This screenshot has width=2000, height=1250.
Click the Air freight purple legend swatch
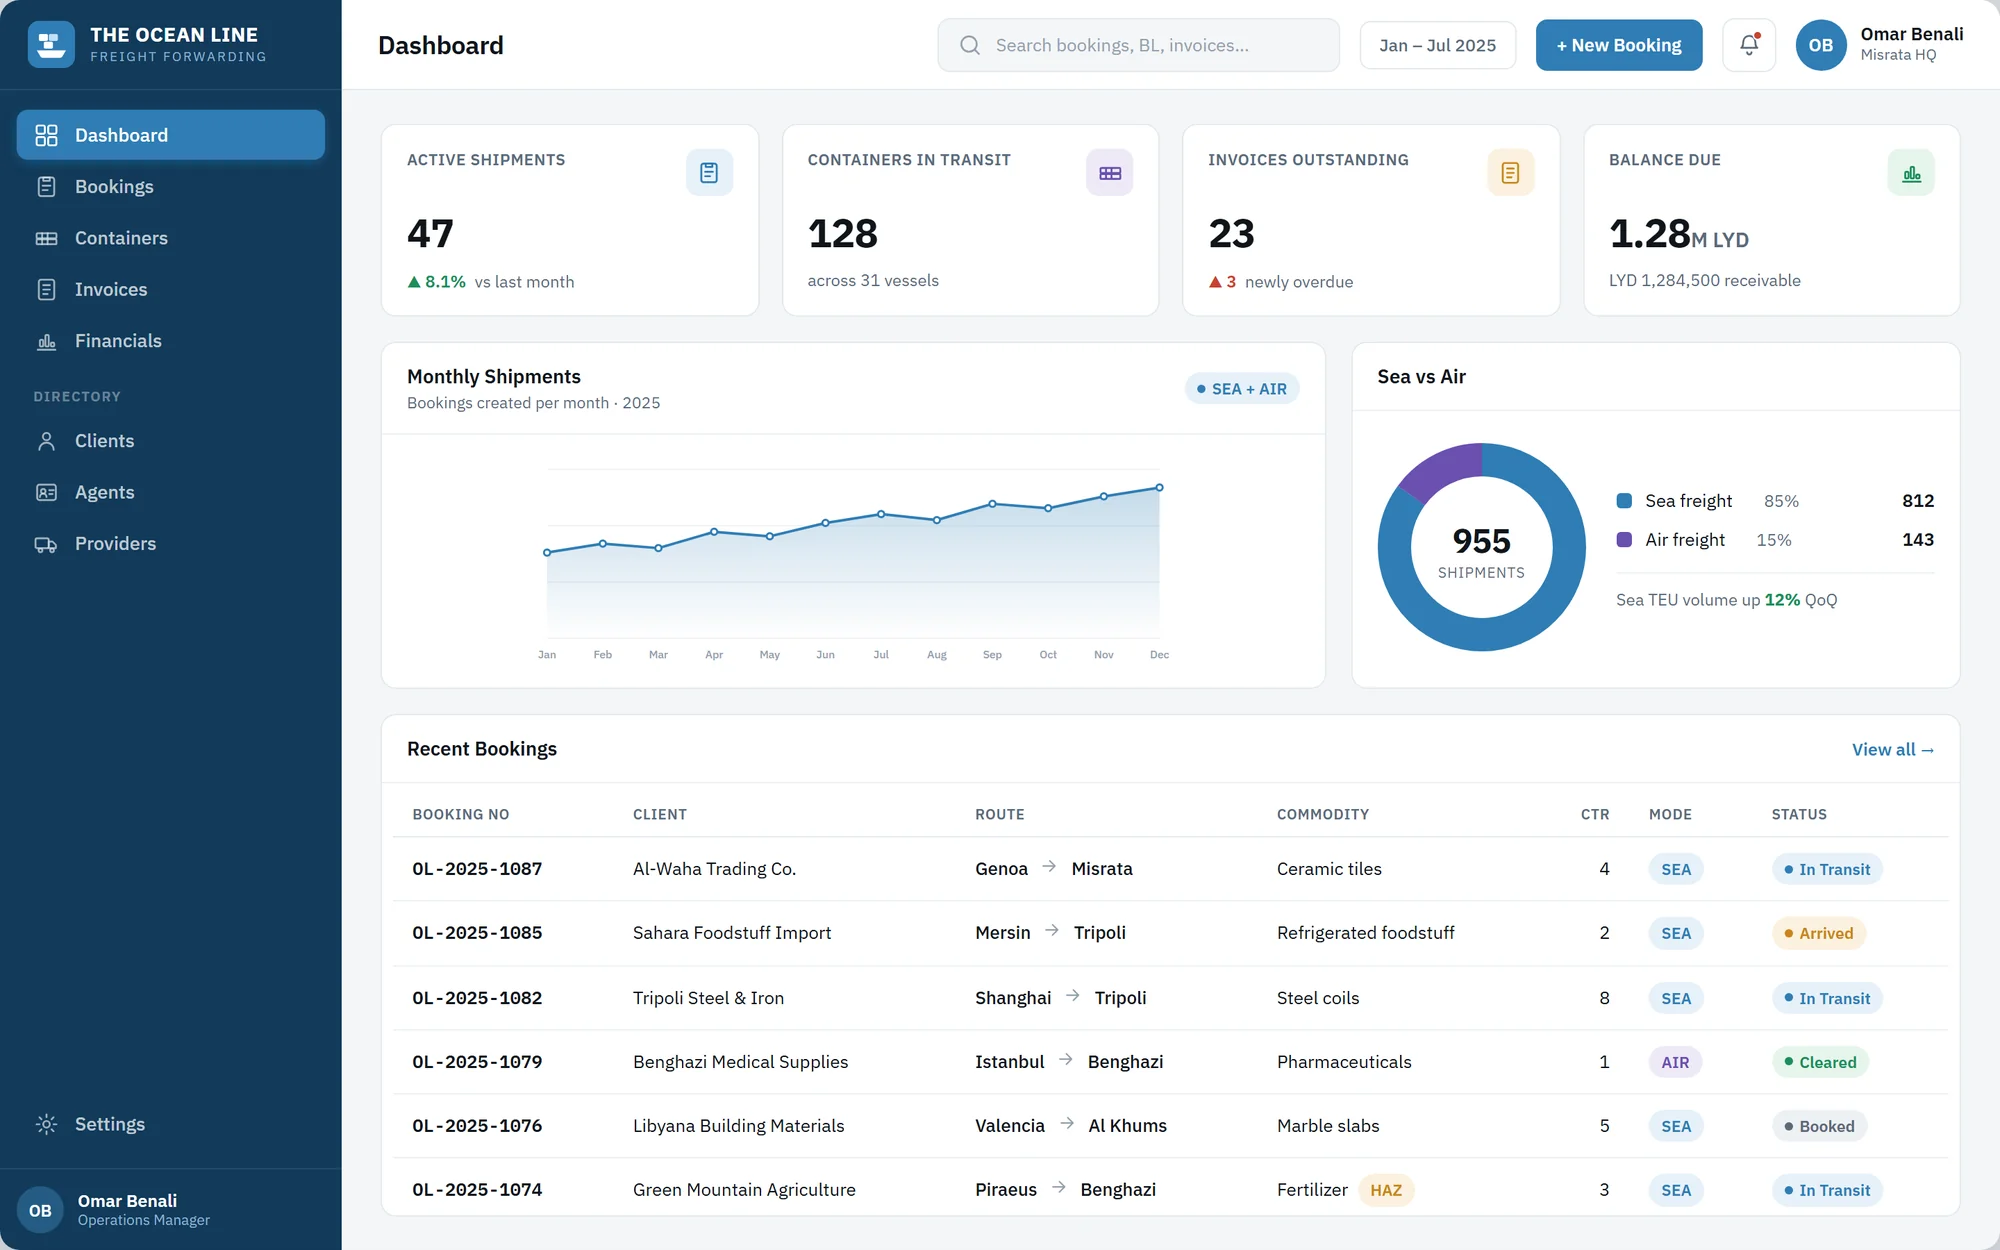click(1624, 540)
